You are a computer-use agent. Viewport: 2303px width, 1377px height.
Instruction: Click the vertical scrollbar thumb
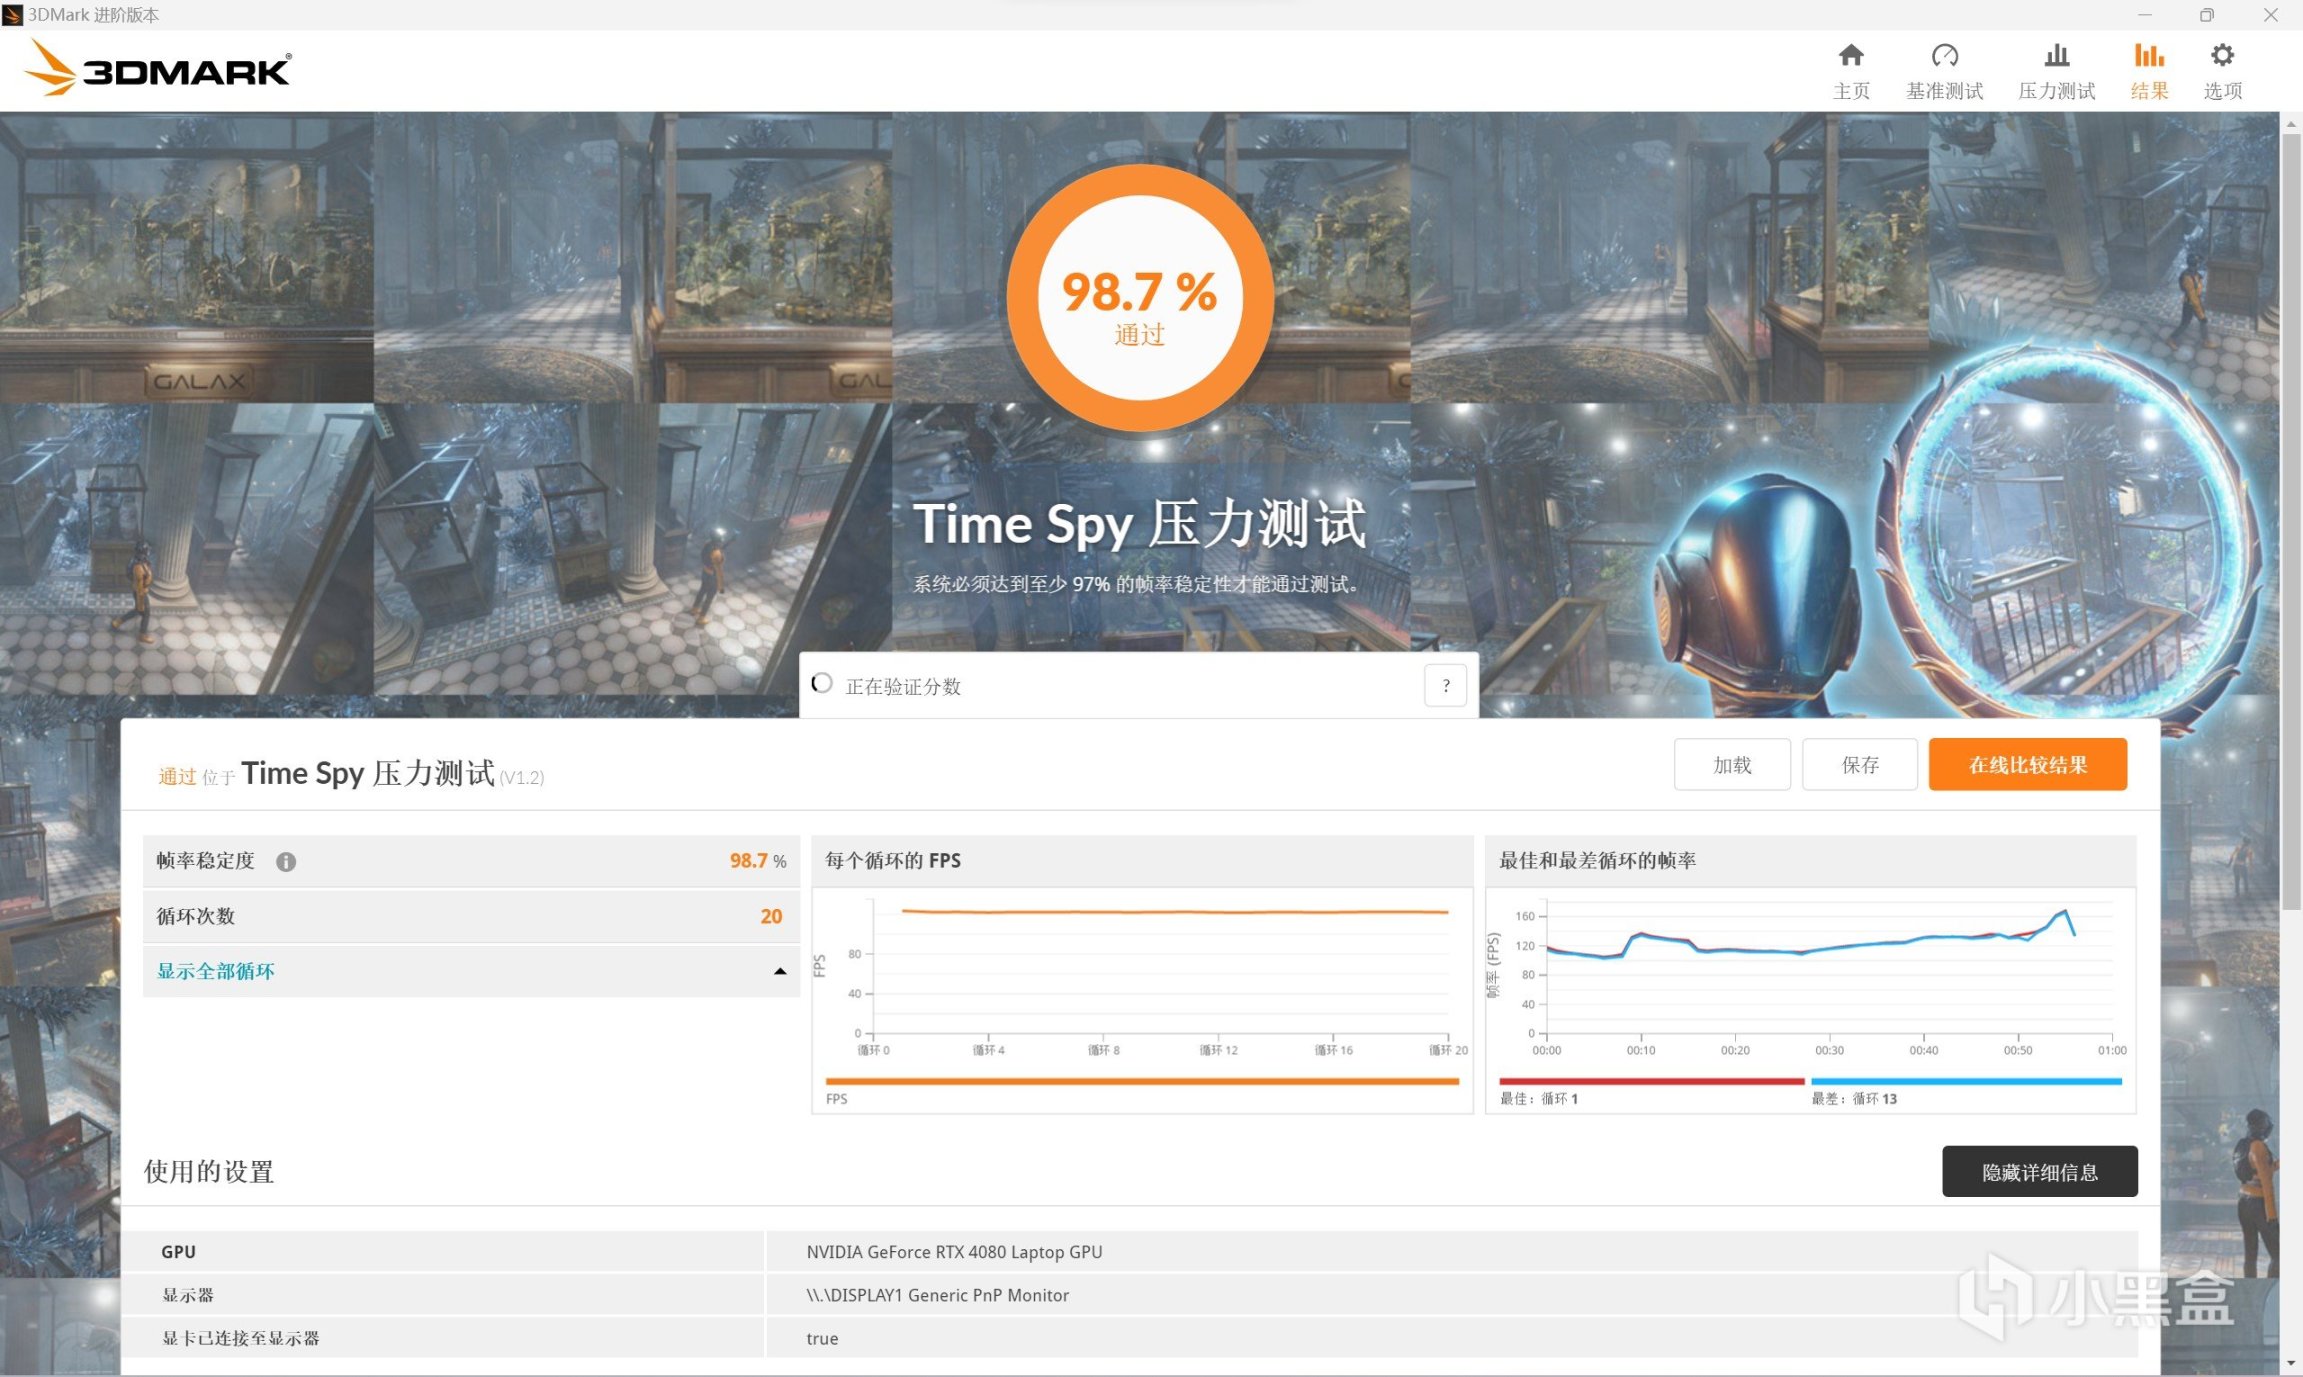(x=2291, y=520)
